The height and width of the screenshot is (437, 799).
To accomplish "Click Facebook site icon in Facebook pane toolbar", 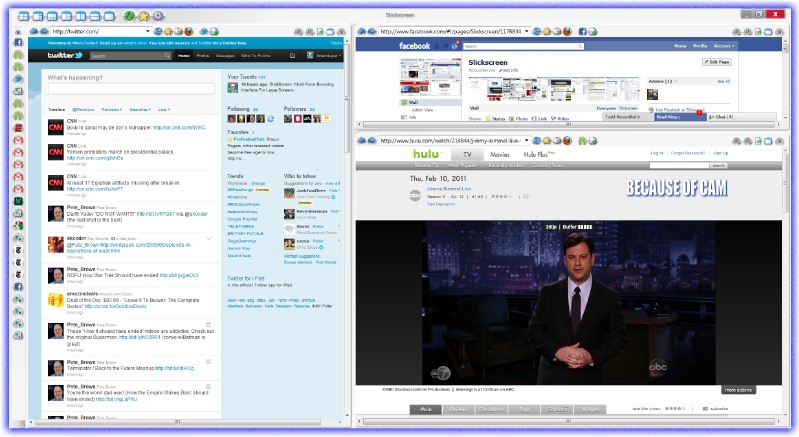I will pyautogui.click(x=582, y=32).
